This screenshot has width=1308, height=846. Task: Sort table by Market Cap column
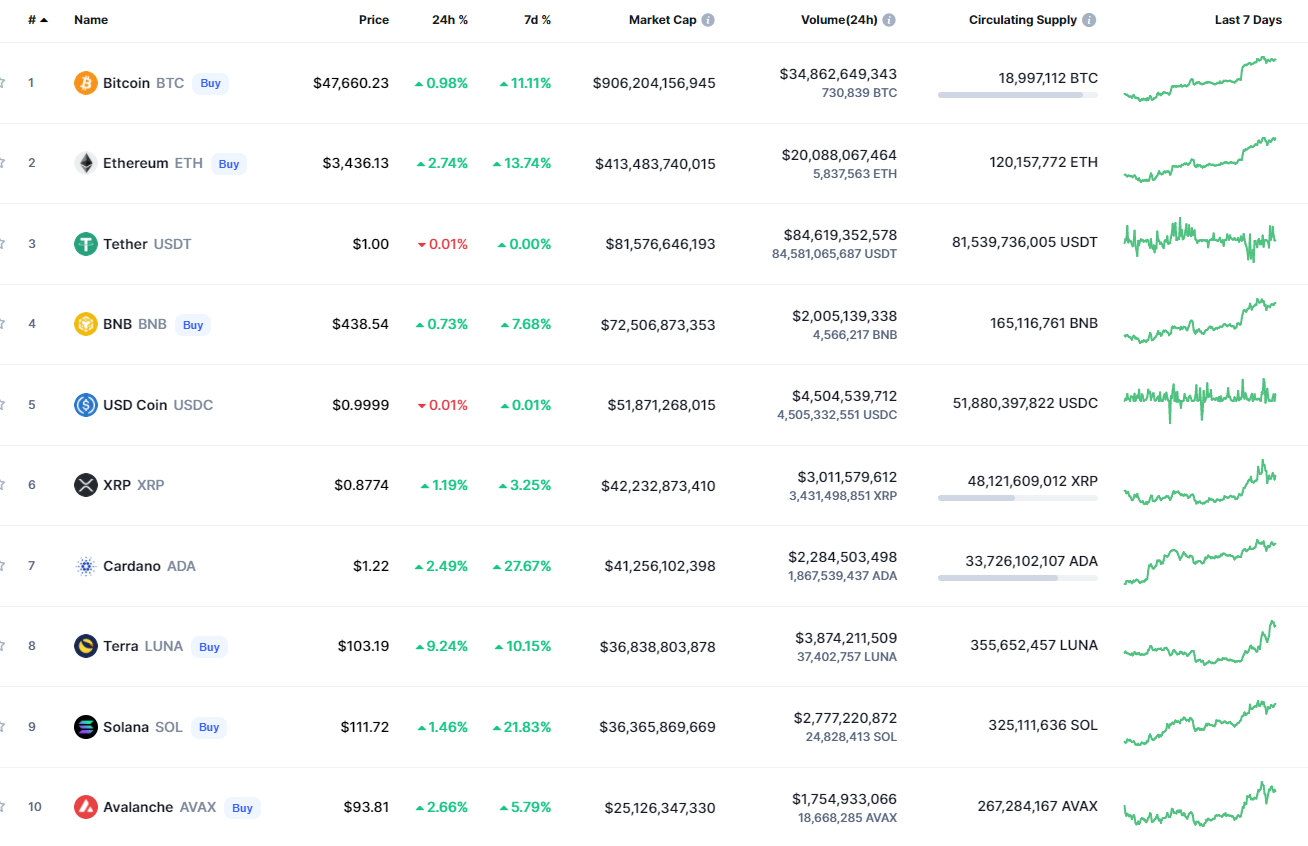tap(662, 20)
